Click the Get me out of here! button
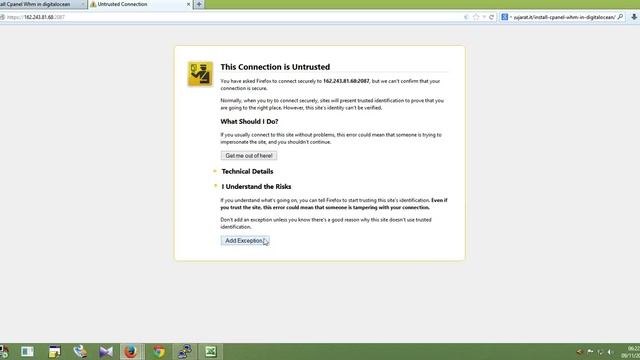The image size is (640, 360). (249, 156)
